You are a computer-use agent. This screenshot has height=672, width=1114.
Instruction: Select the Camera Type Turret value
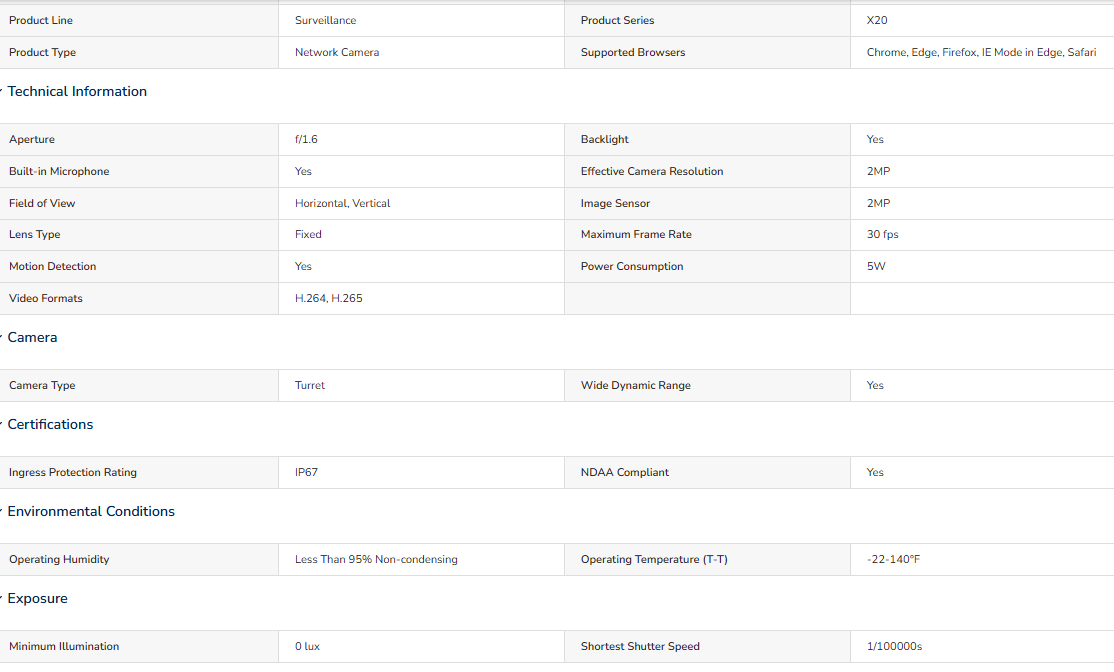tap(310, 386)
